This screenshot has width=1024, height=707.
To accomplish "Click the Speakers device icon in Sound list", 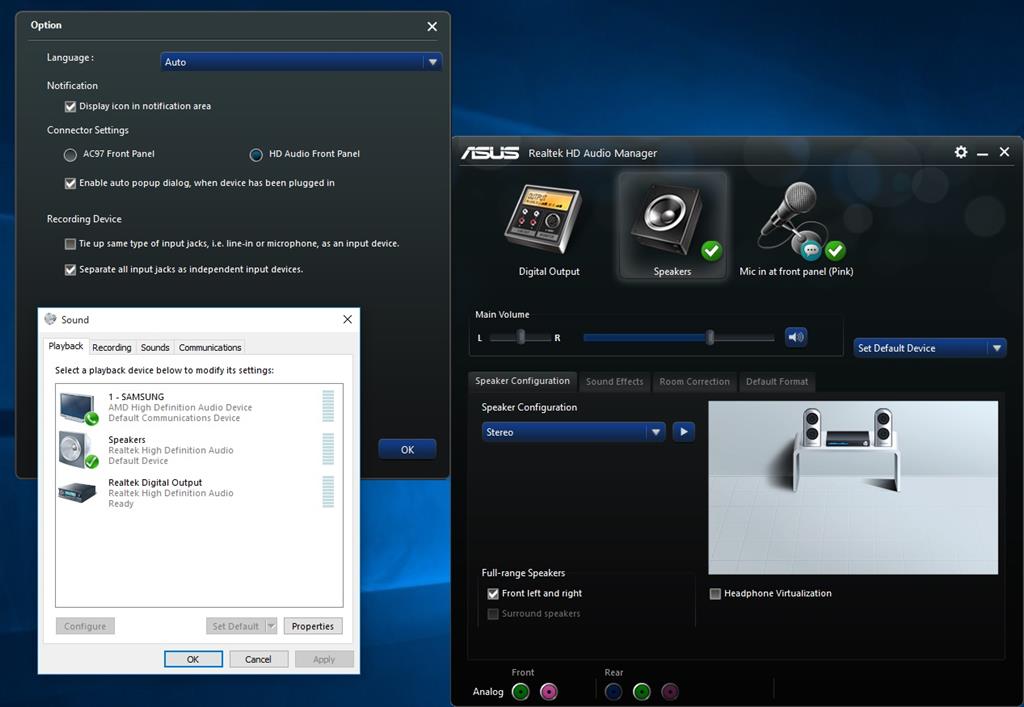I will click(78, 450).
